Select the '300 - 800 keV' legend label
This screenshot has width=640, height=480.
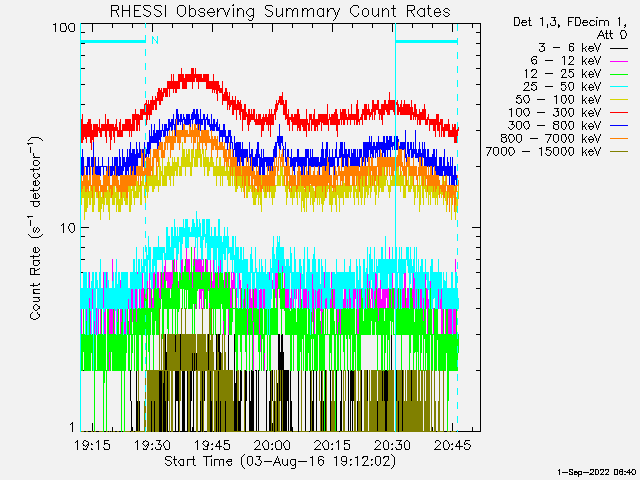click(555, 126)
